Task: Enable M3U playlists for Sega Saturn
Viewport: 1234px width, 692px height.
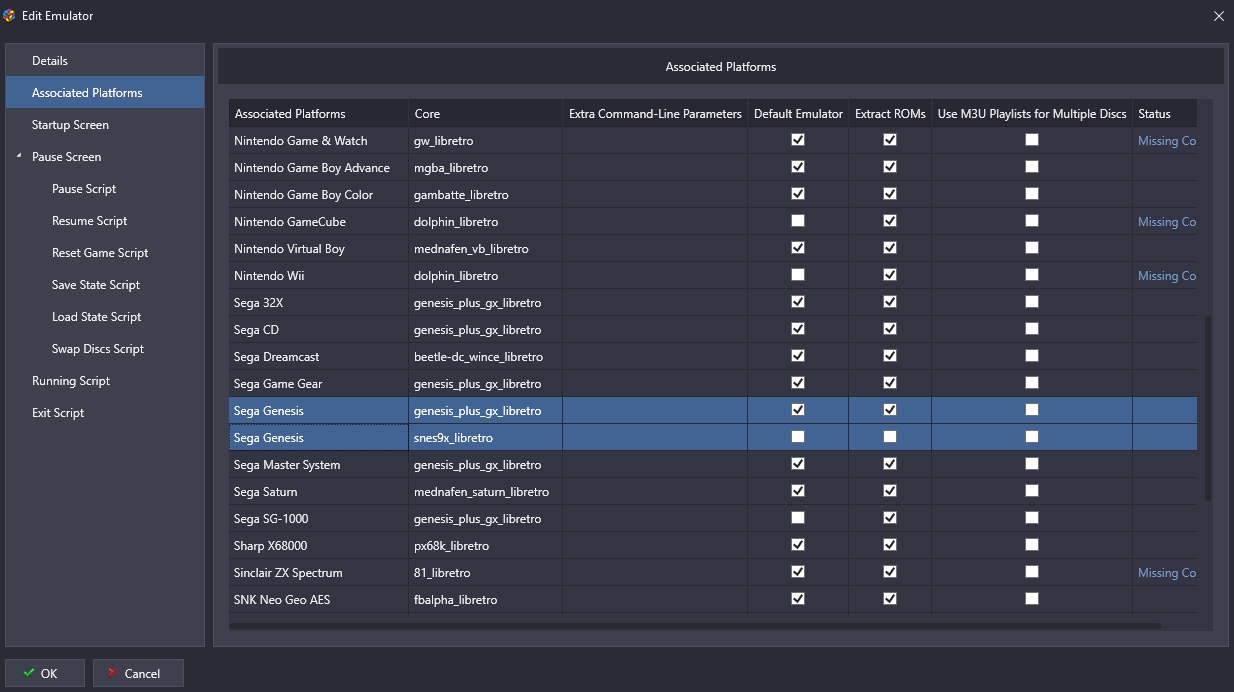Action: (1032, 491)
